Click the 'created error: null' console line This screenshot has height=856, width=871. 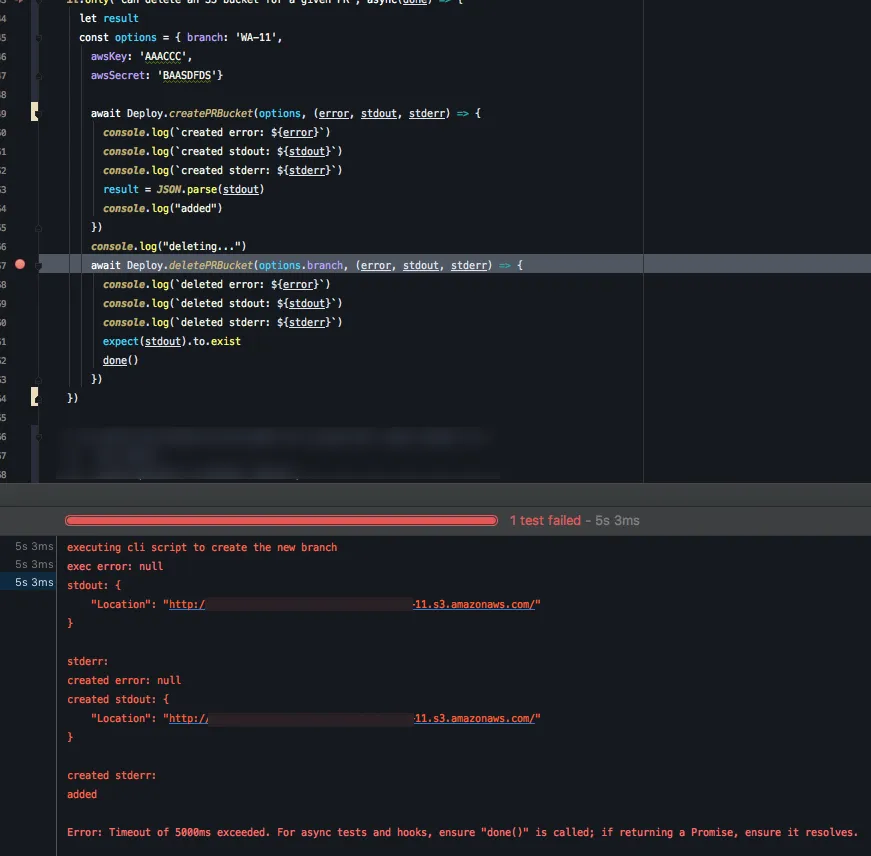[x=124, y=680]
